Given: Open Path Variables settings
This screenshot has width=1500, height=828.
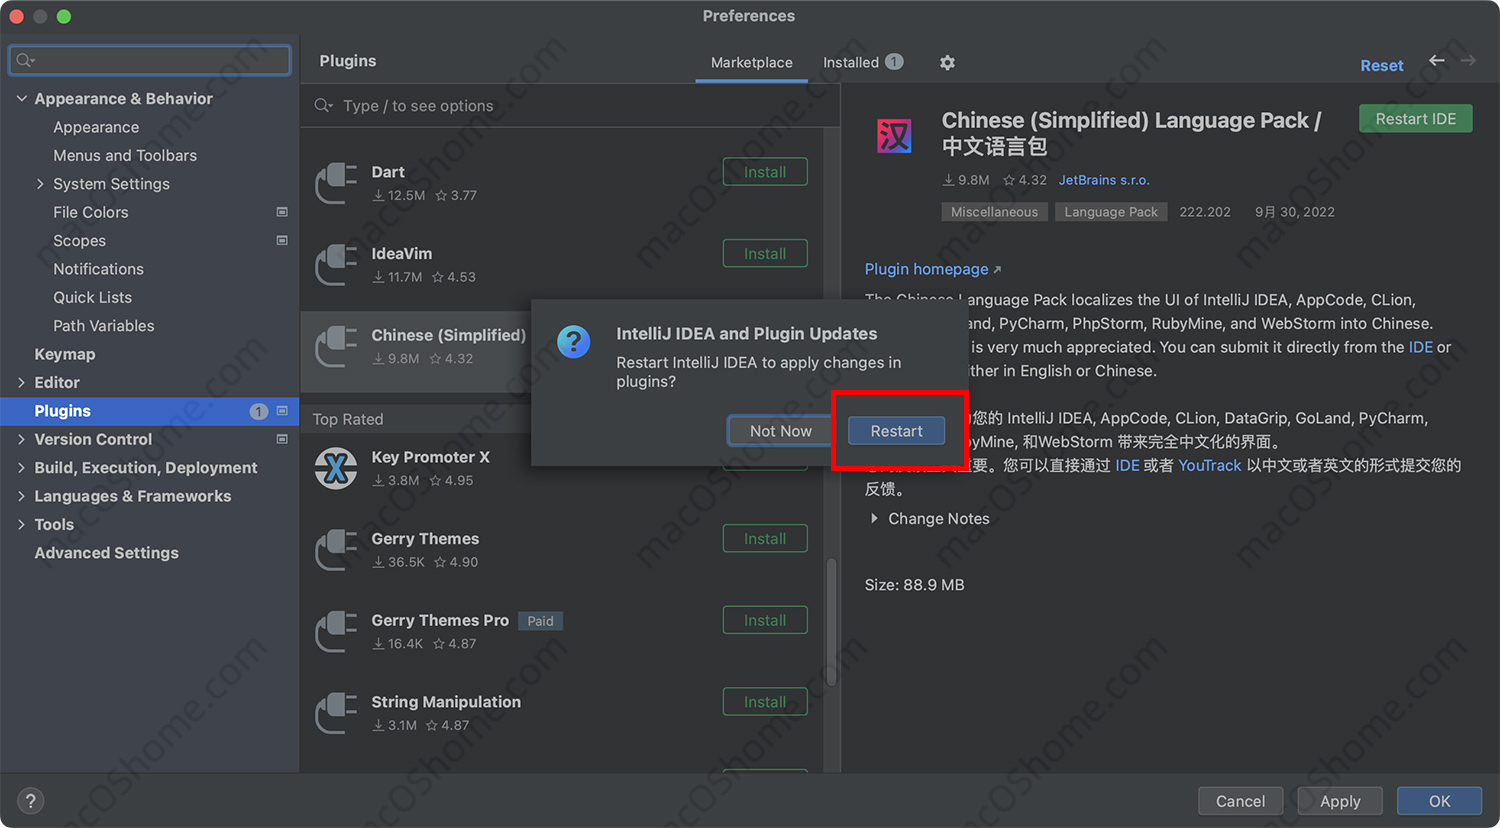Looking at the screenshot, I should click(104, 326).
